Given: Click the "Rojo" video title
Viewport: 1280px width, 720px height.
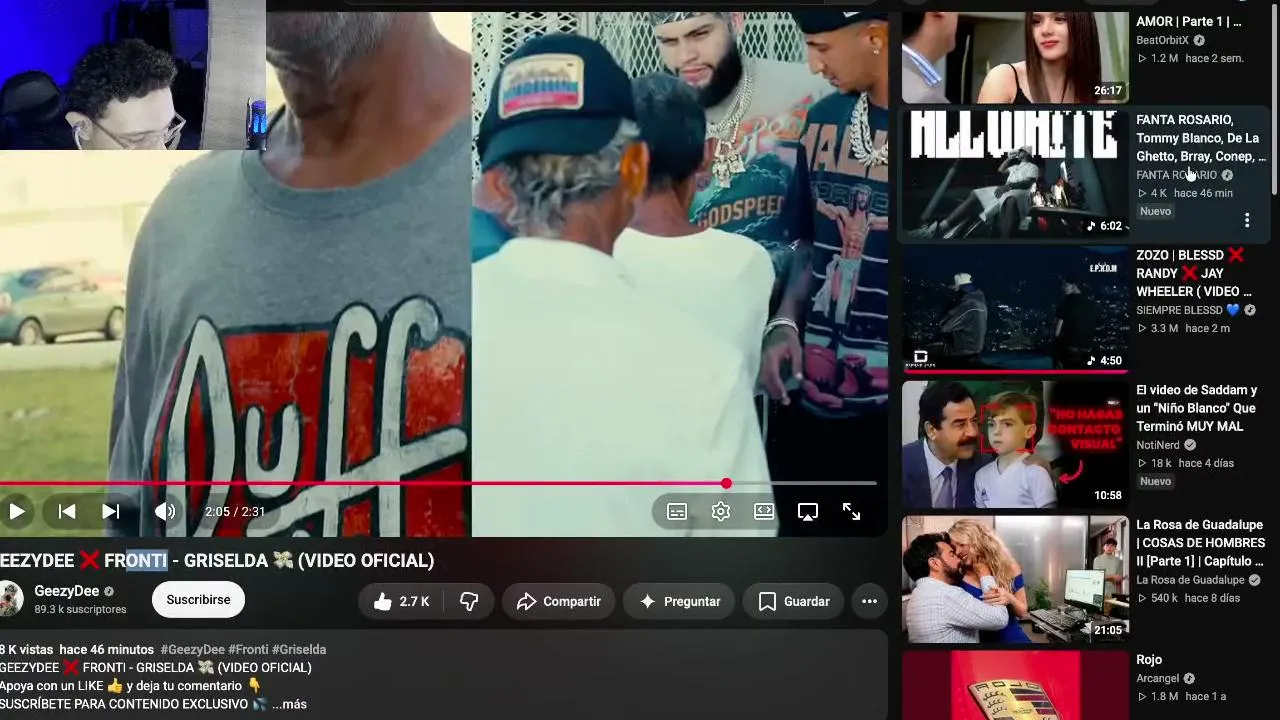Looking at the screenshot, I should click(1149, 660).
